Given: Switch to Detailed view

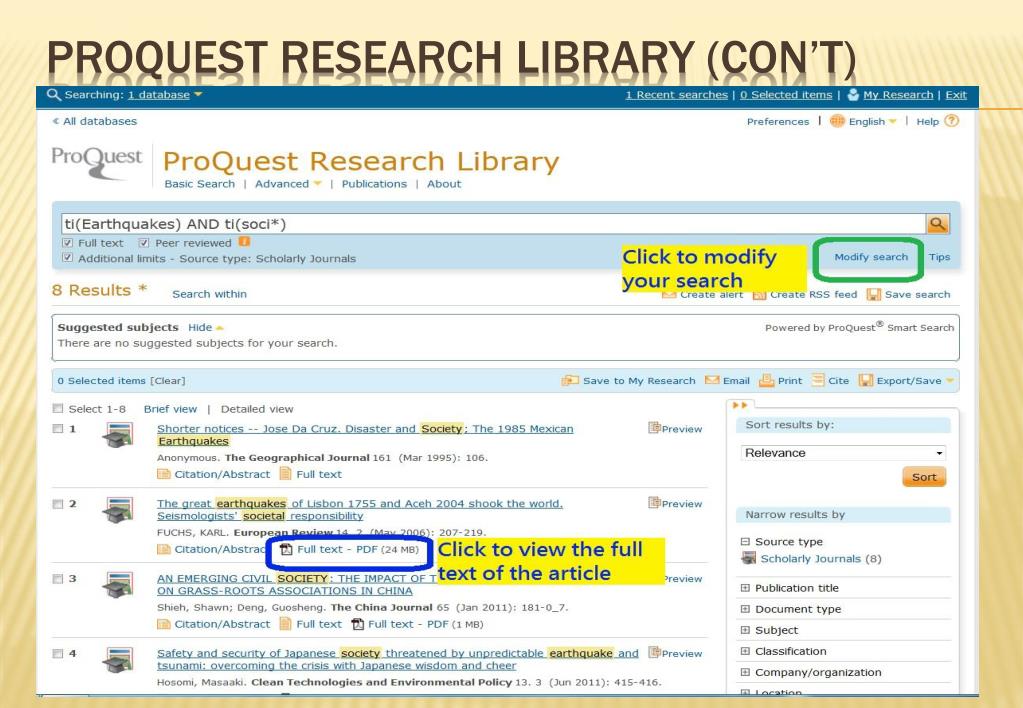Looking at the screenshot, I should point(257,409).
